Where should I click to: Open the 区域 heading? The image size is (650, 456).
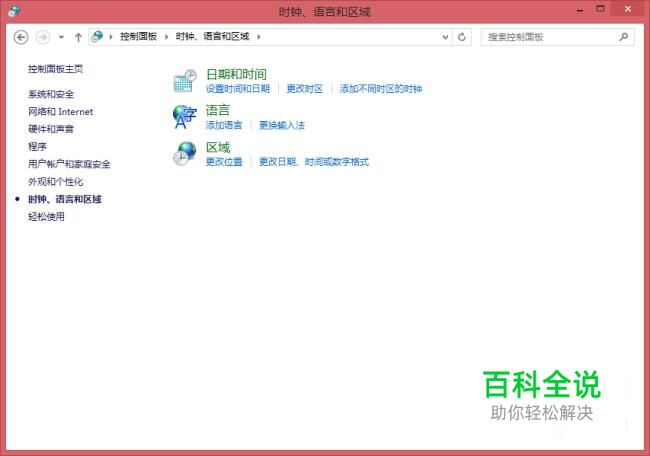(218, 147)
